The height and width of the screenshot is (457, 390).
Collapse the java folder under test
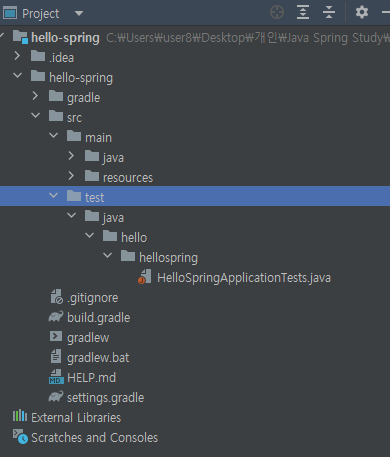[71, 216]
